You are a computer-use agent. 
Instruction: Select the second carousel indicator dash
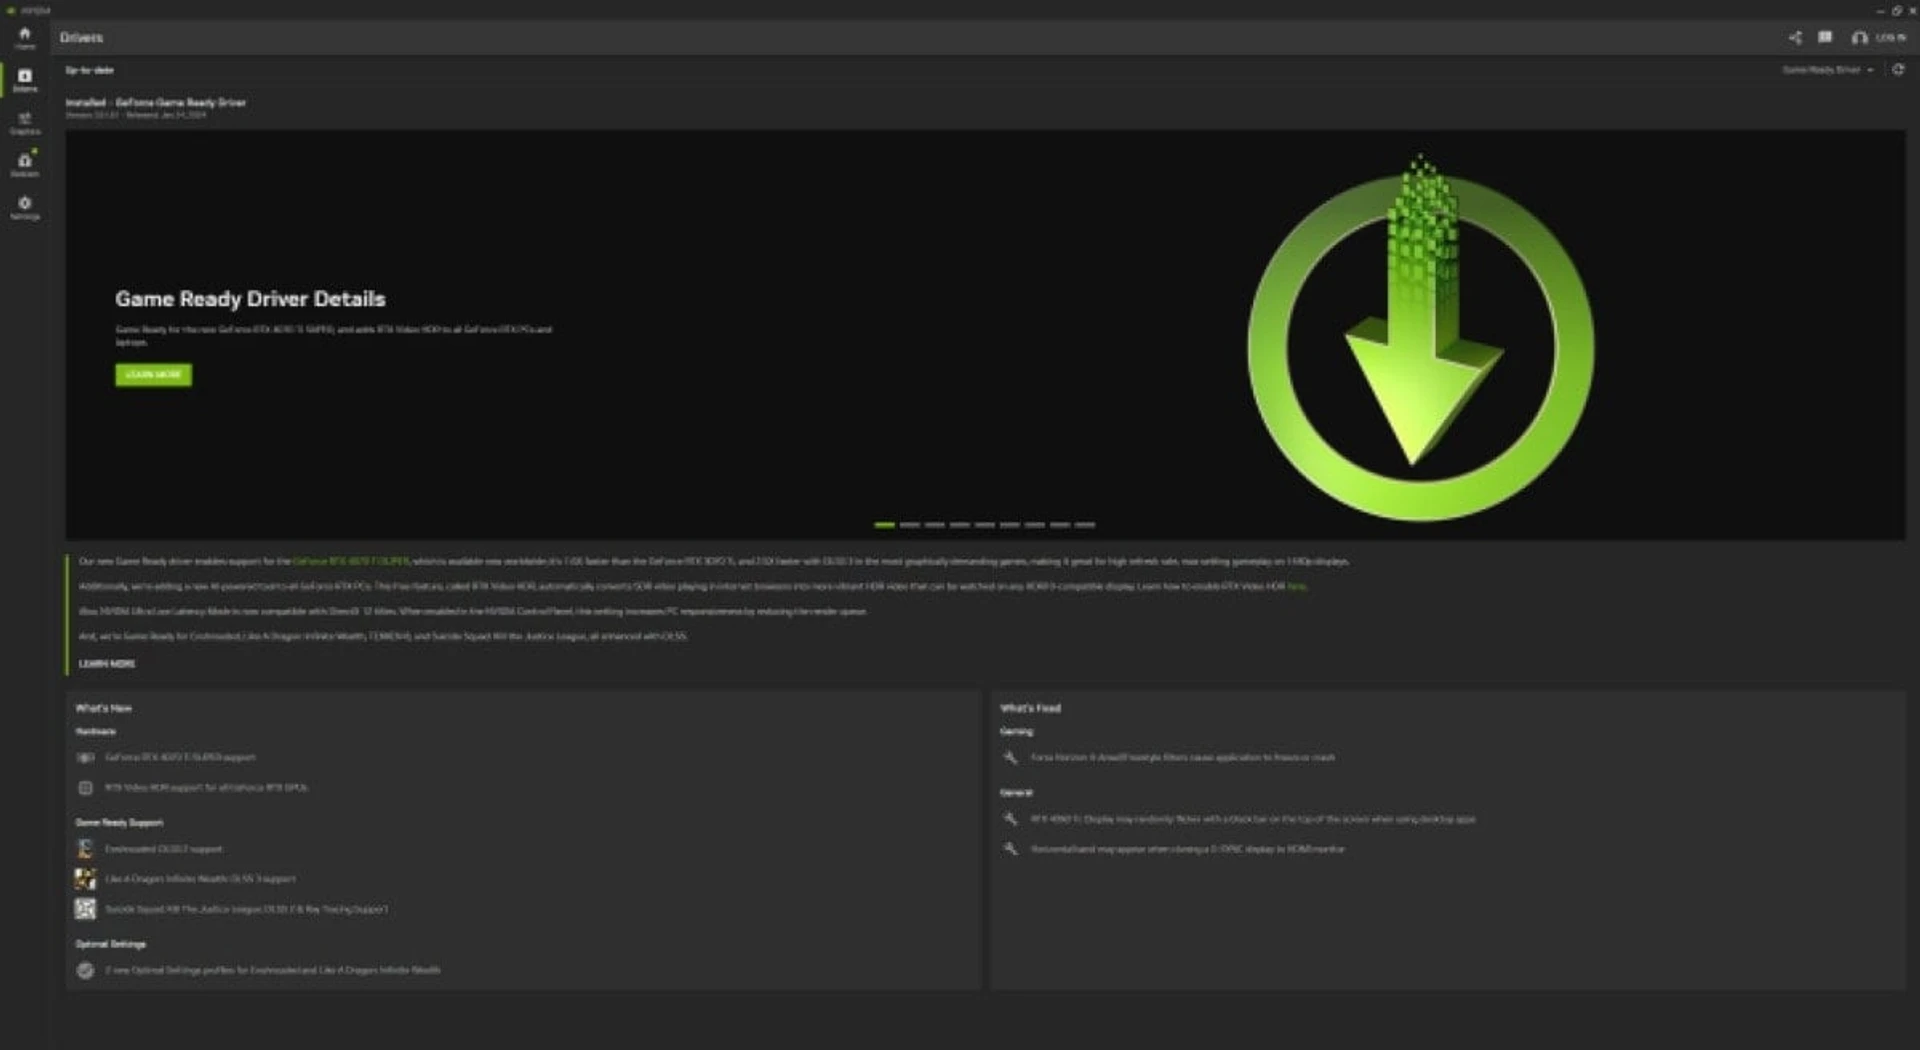909,524
